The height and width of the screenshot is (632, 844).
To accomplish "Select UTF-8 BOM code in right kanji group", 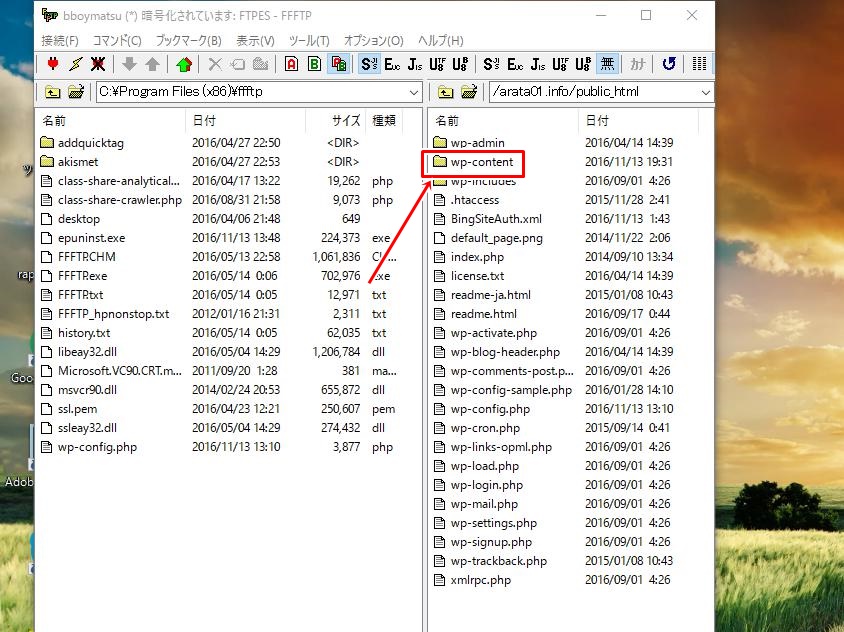I will coord(583,64).
